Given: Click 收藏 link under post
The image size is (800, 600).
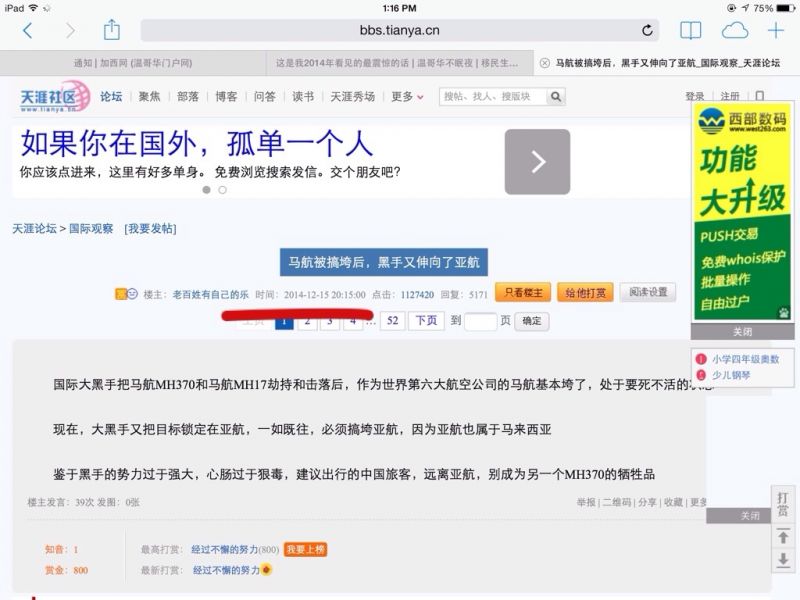Looking at the screenshot, I should (x=673, y=502).
